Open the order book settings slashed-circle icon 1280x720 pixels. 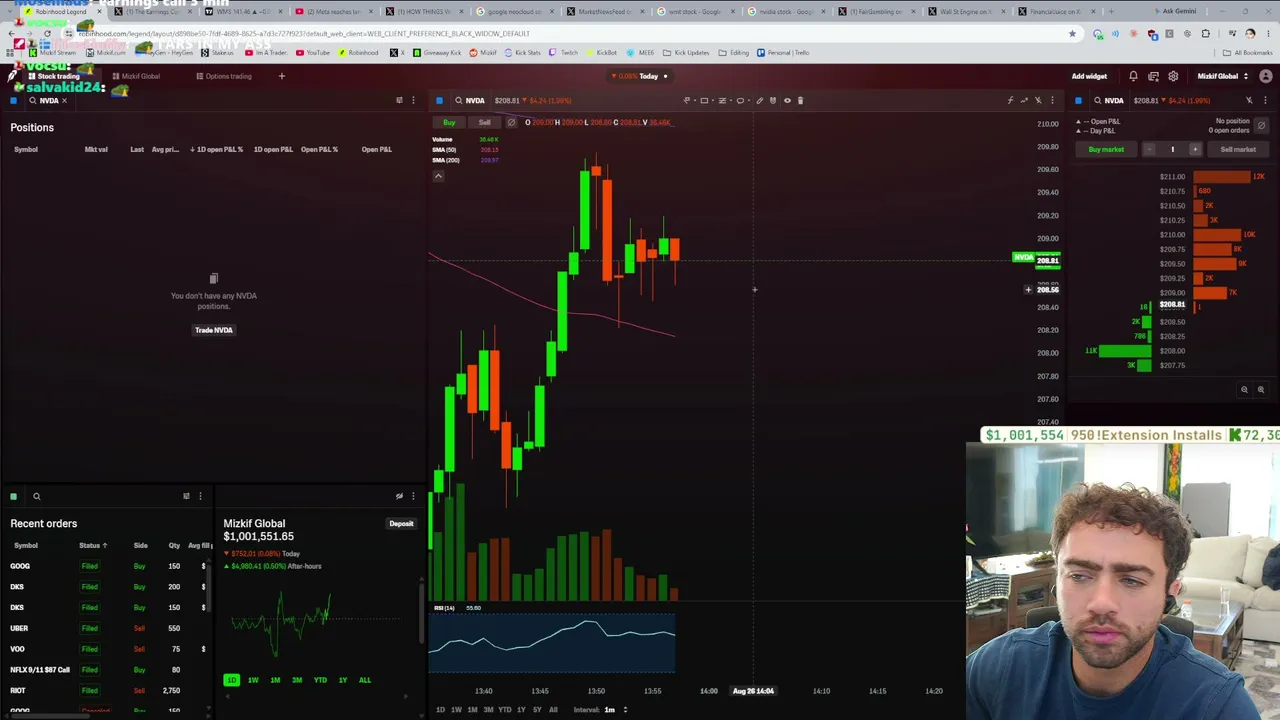1261,125
